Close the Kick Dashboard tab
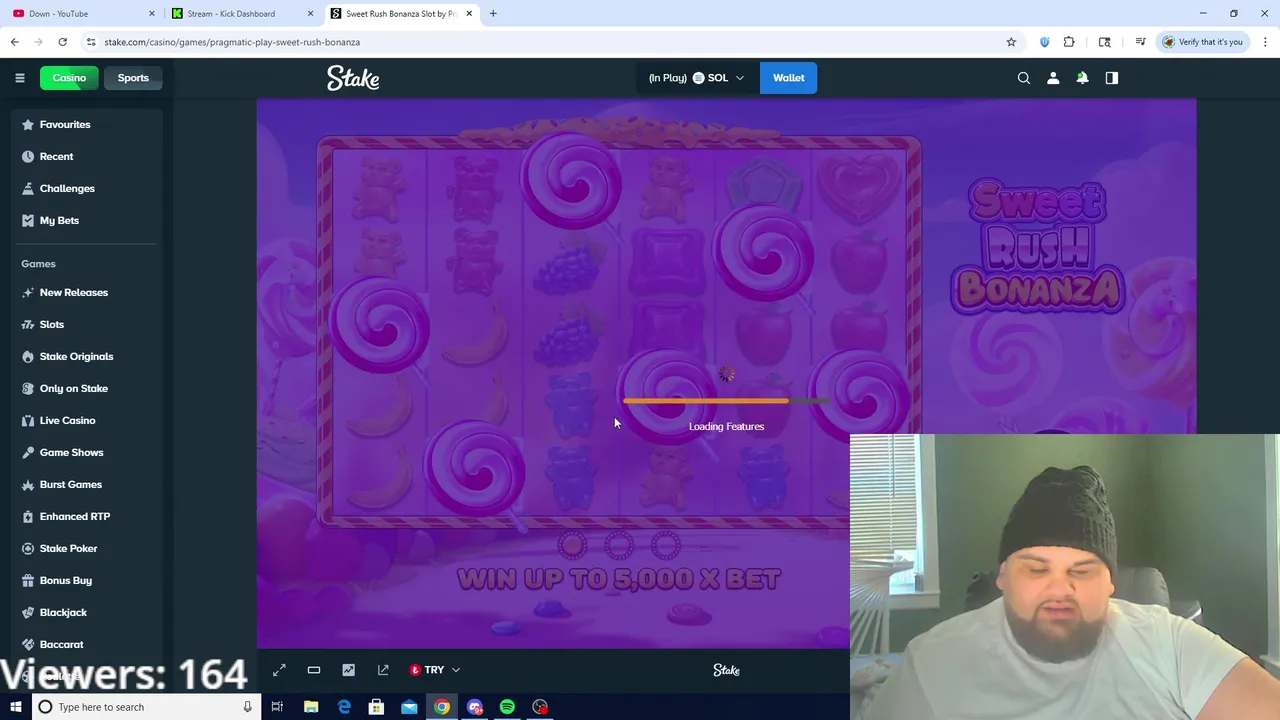Image resolution: width=1280 pixels, height=720 pixels. 310,14
